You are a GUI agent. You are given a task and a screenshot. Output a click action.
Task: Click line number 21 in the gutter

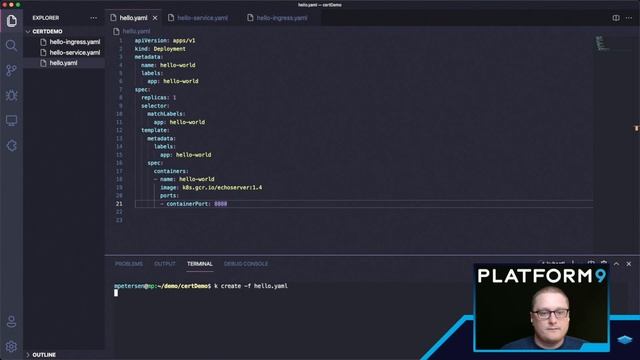(x=119, y=204)
